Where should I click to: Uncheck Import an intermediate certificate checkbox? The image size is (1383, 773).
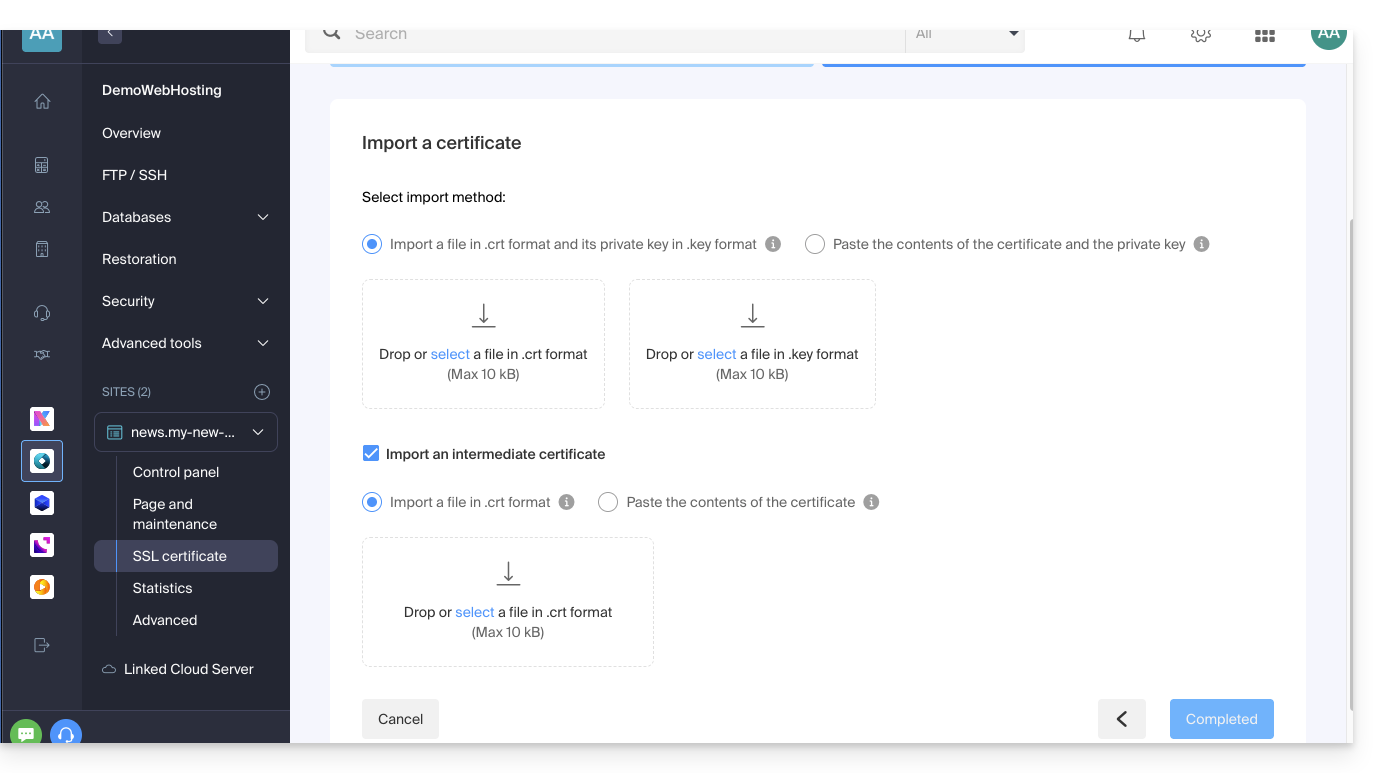pos(371,454)
